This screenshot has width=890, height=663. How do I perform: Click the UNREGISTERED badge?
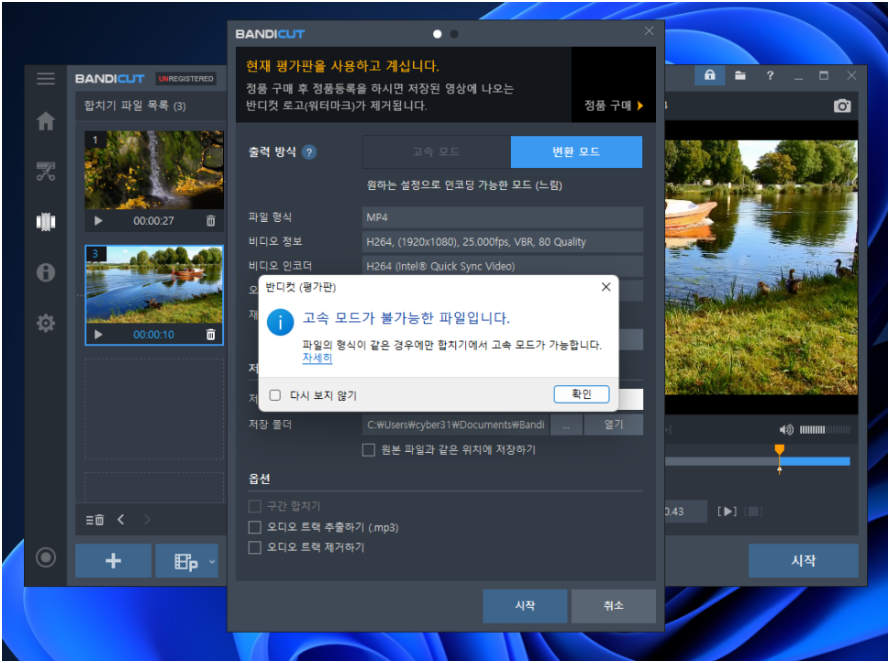coord(186,79)
